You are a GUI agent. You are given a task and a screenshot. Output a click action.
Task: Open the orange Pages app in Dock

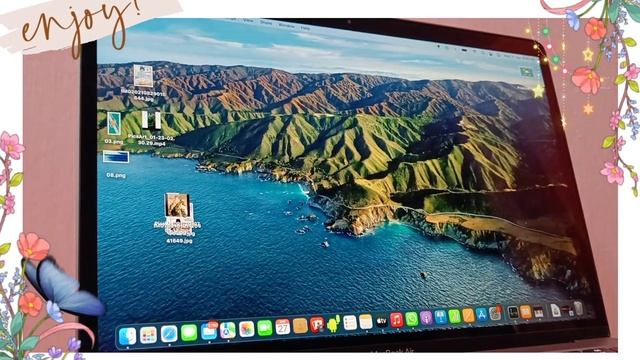point(468,316)
